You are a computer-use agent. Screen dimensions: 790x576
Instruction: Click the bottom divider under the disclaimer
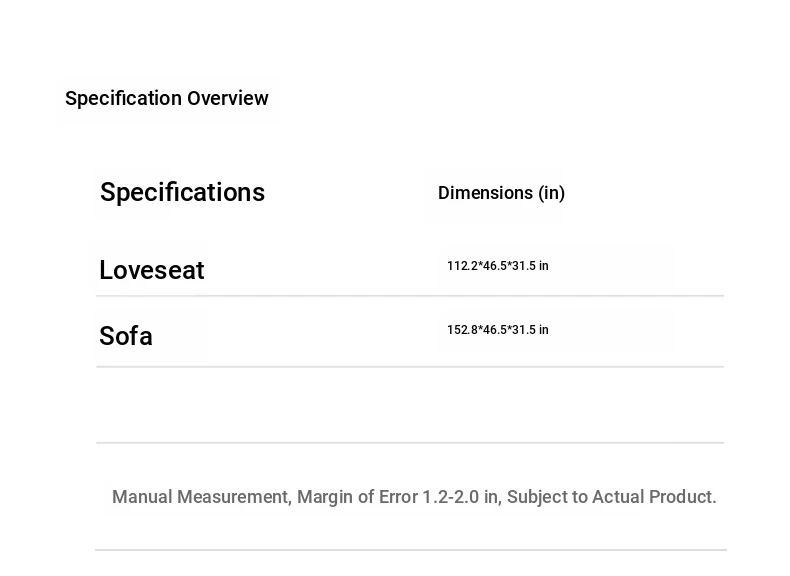pos(410,550)
